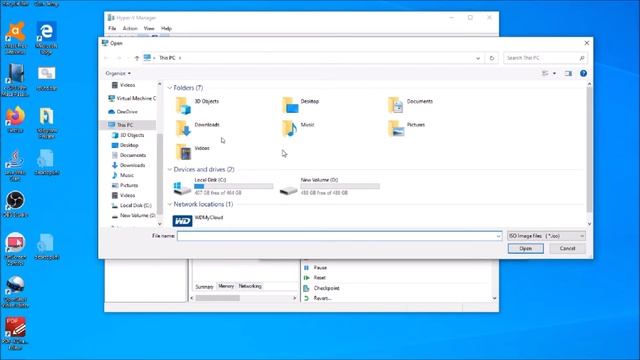Image resolution: width=640 pixels, height=360 pixels.
Task: Click Revert in the Hyper-V Manager actions
Action: click(x=322, y=298)
